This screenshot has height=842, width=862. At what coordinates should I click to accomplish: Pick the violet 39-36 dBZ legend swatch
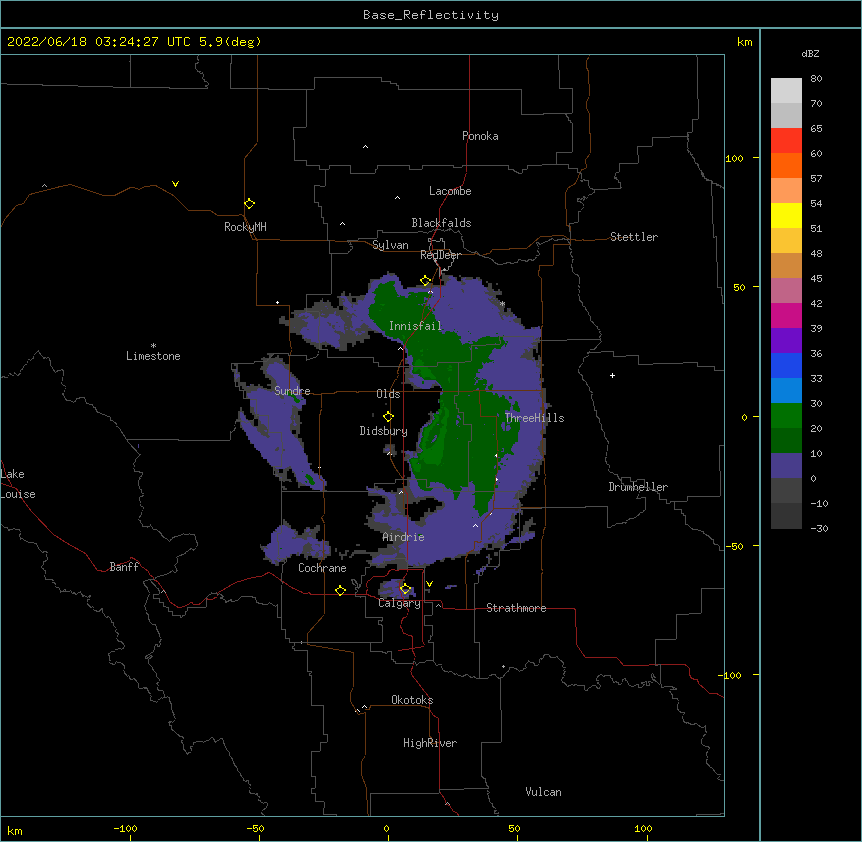(x=786, y=341)
